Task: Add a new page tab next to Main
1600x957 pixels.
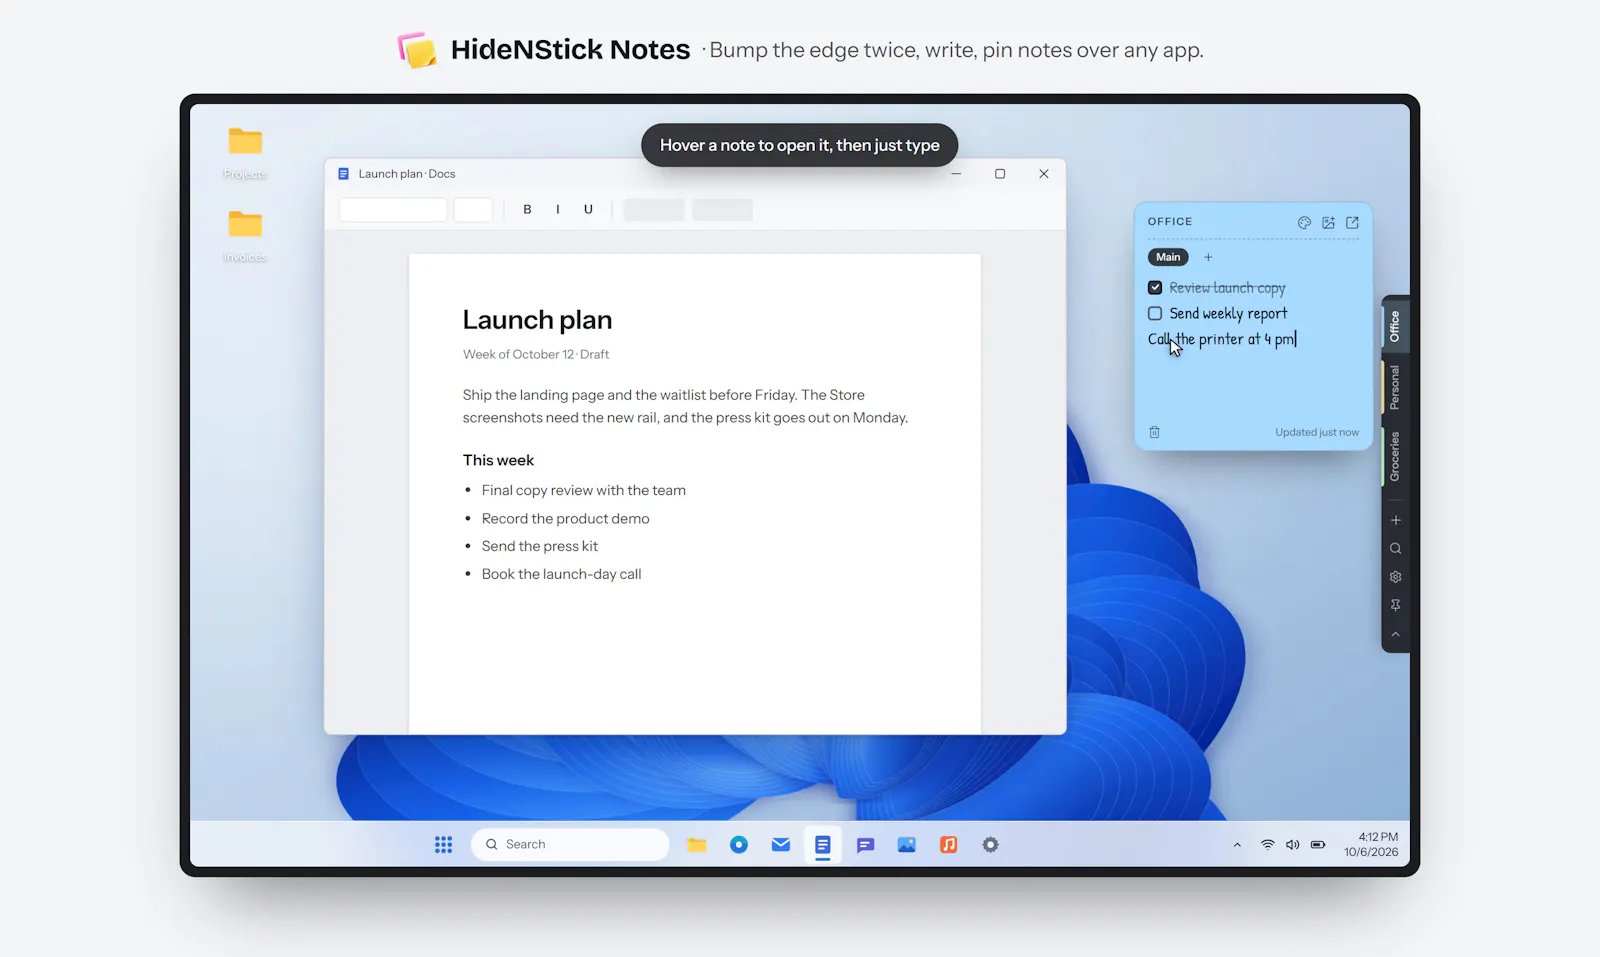Action: (1208, 257)
